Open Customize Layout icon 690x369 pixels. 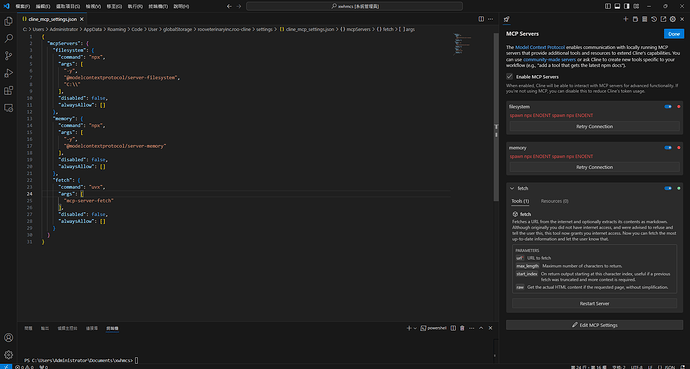637,6
